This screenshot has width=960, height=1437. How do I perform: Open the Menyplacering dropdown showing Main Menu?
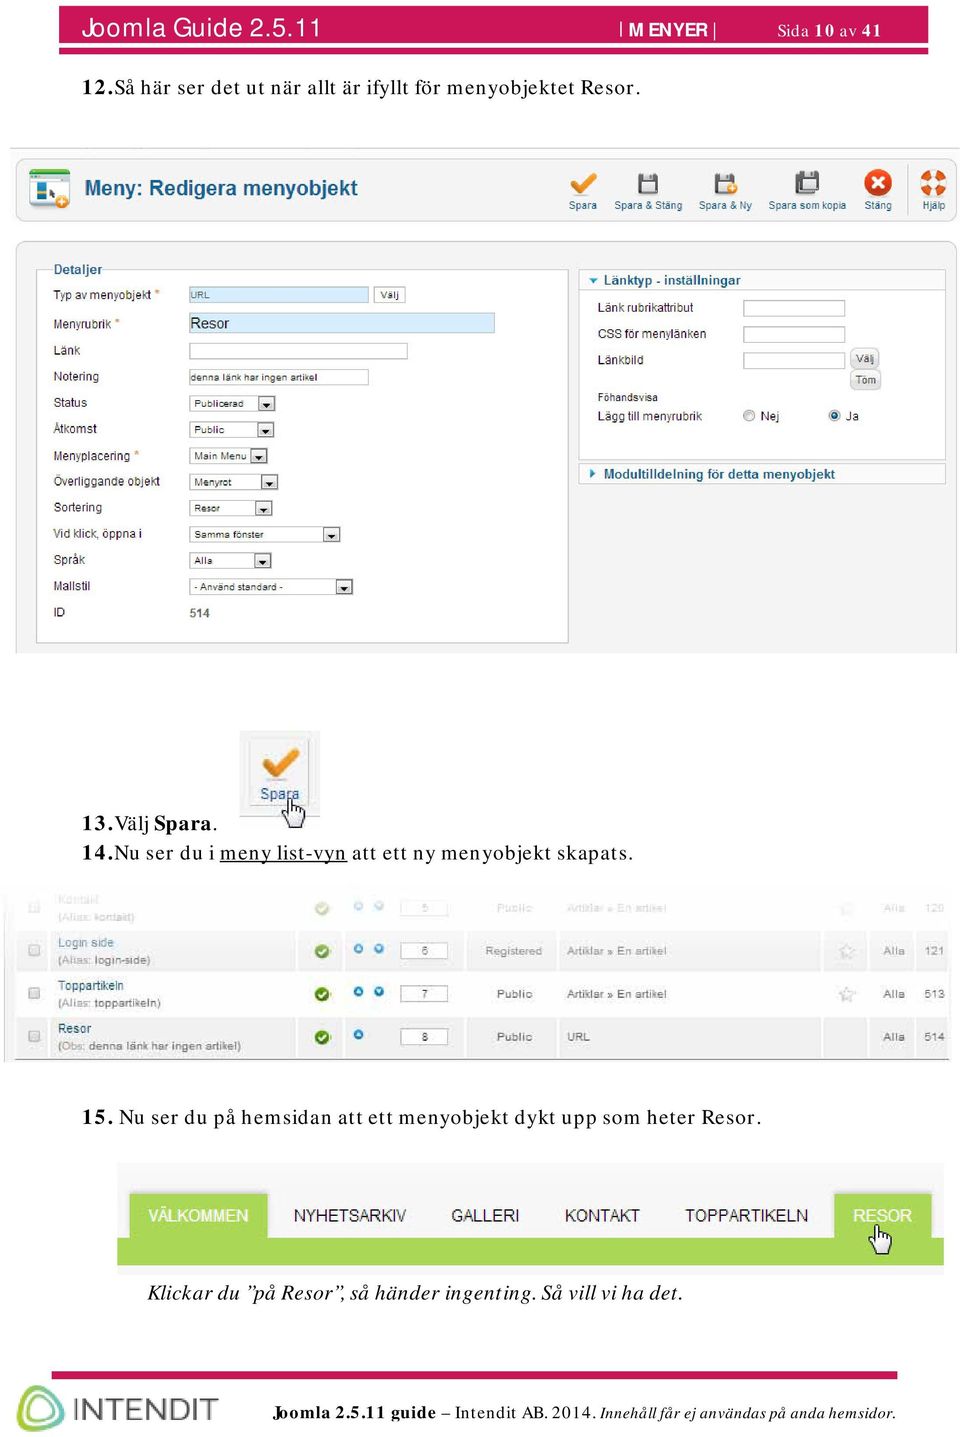[229, 456]
